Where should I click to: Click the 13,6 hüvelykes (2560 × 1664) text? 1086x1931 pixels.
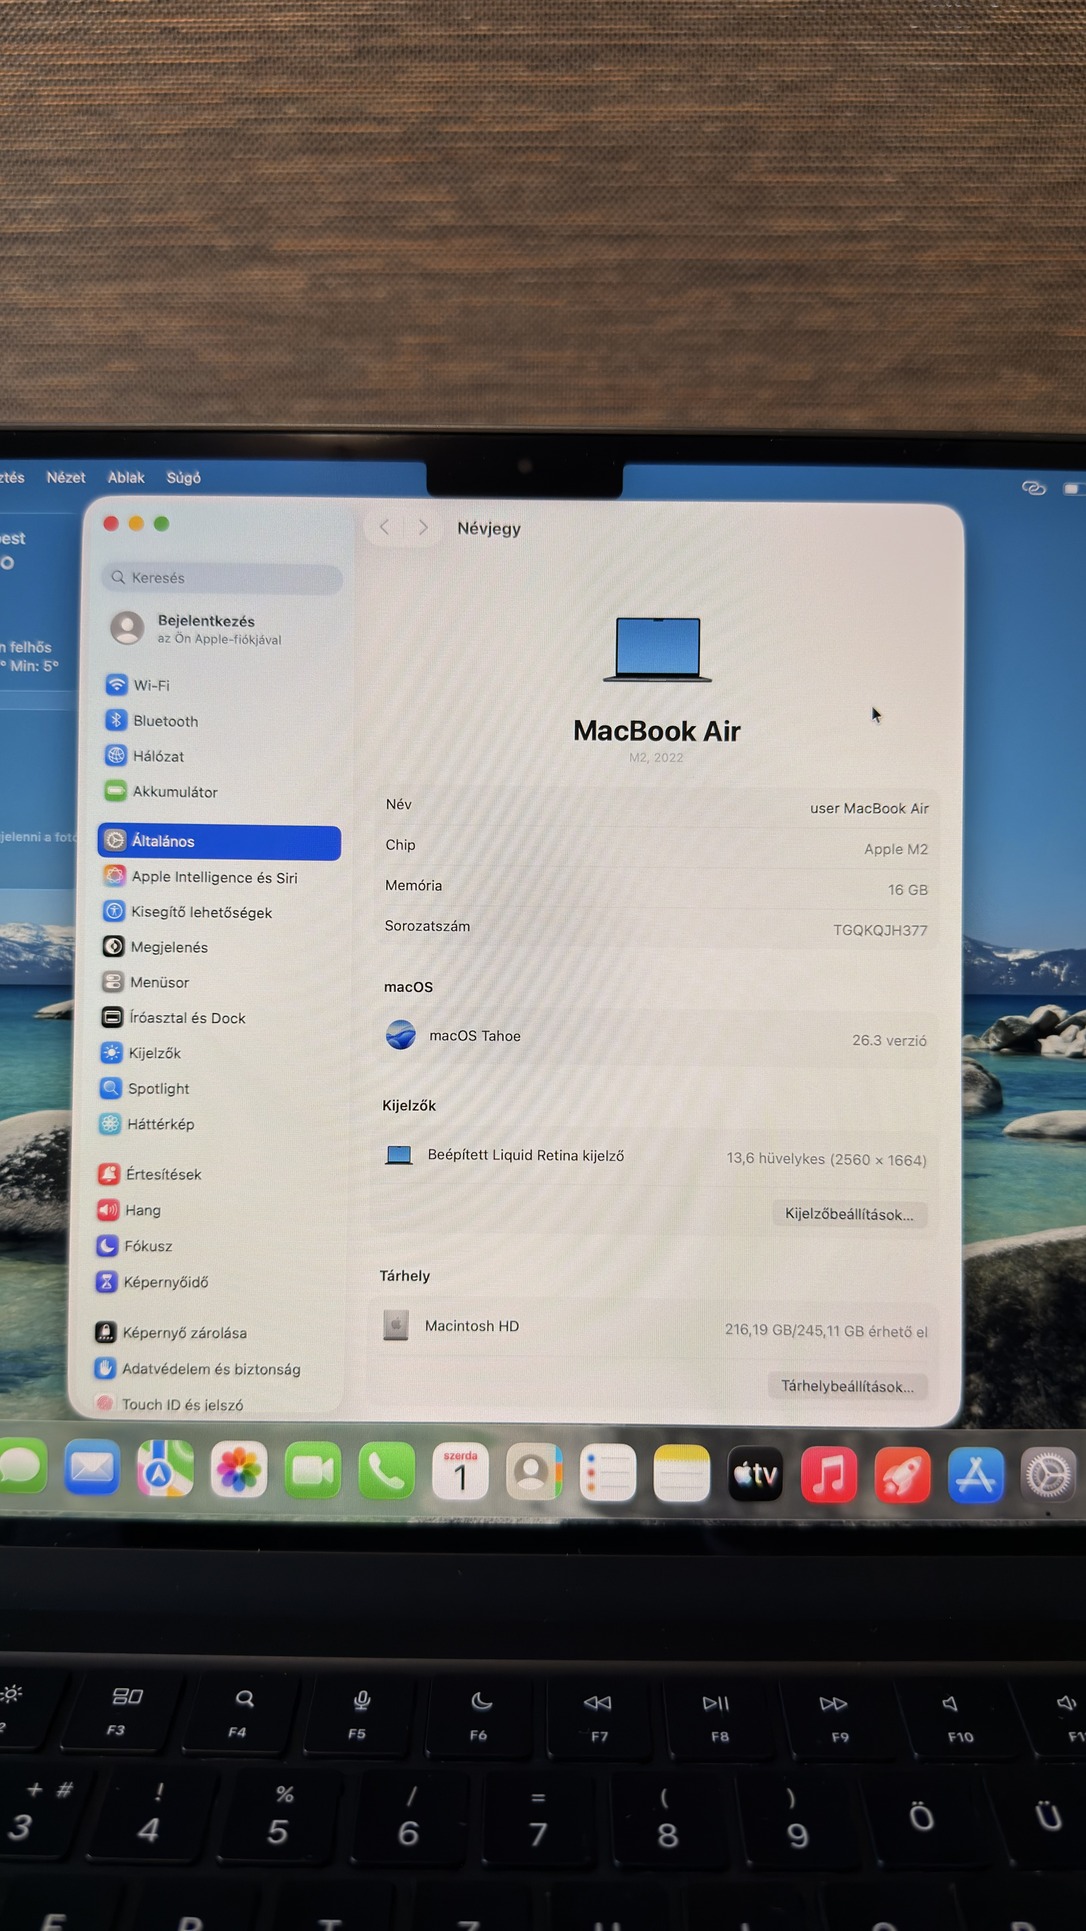click(x=827, y=1159)
